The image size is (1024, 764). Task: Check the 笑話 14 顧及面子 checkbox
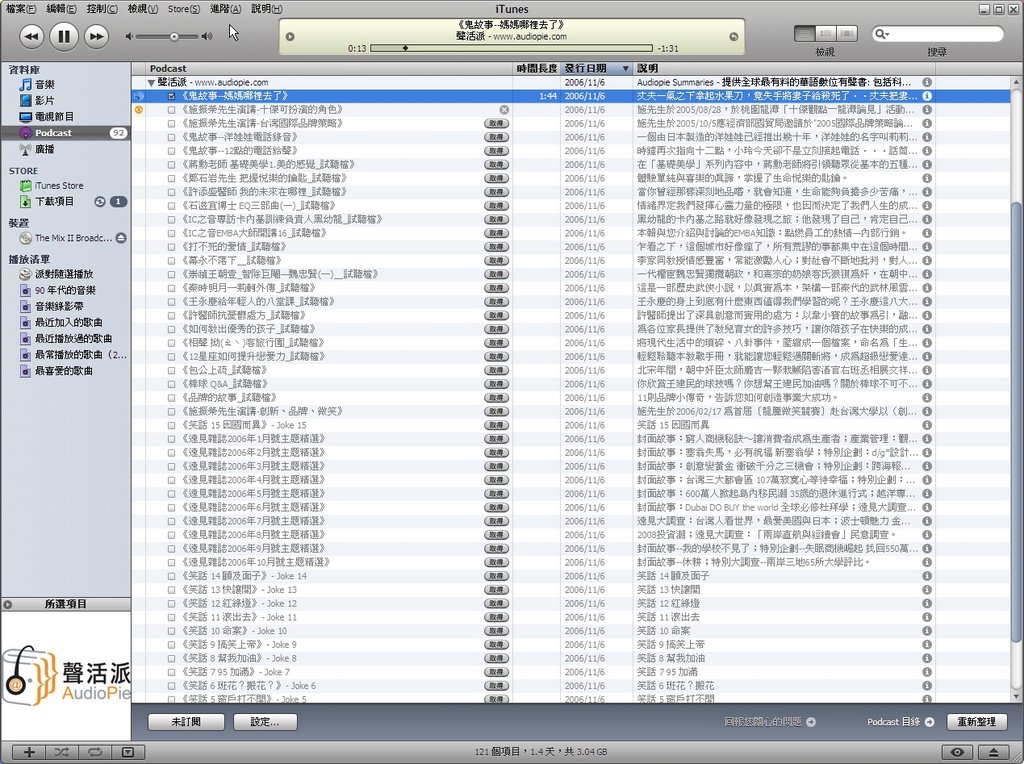tap(171, 576)
